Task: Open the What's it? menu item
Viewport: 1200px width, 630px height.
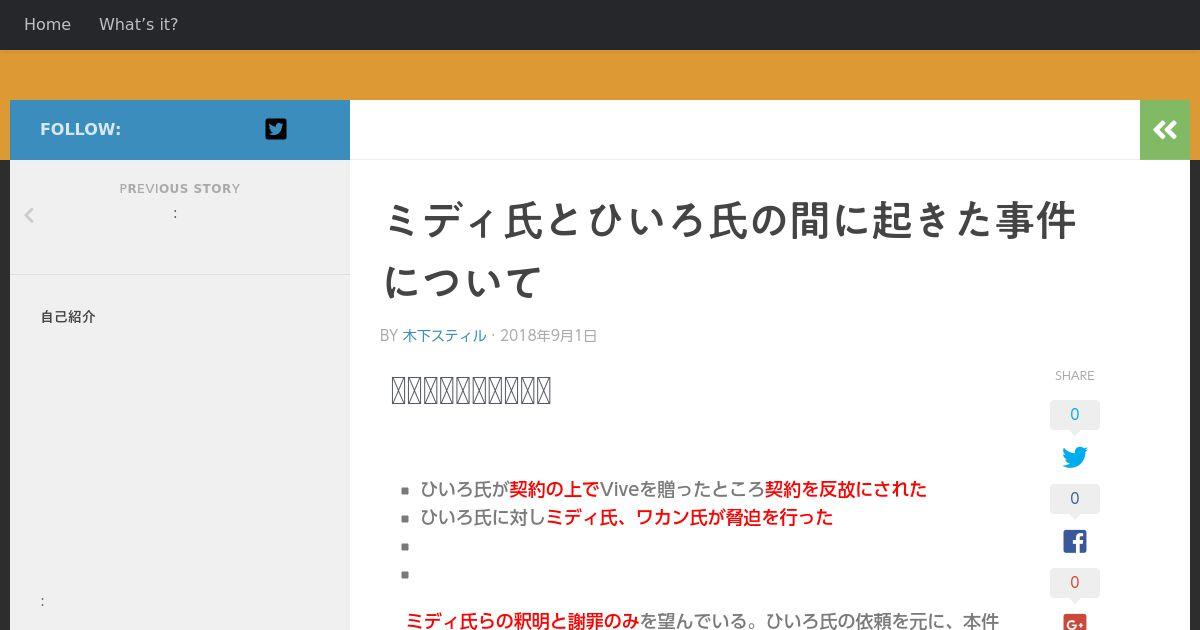Action: point(138,24)
